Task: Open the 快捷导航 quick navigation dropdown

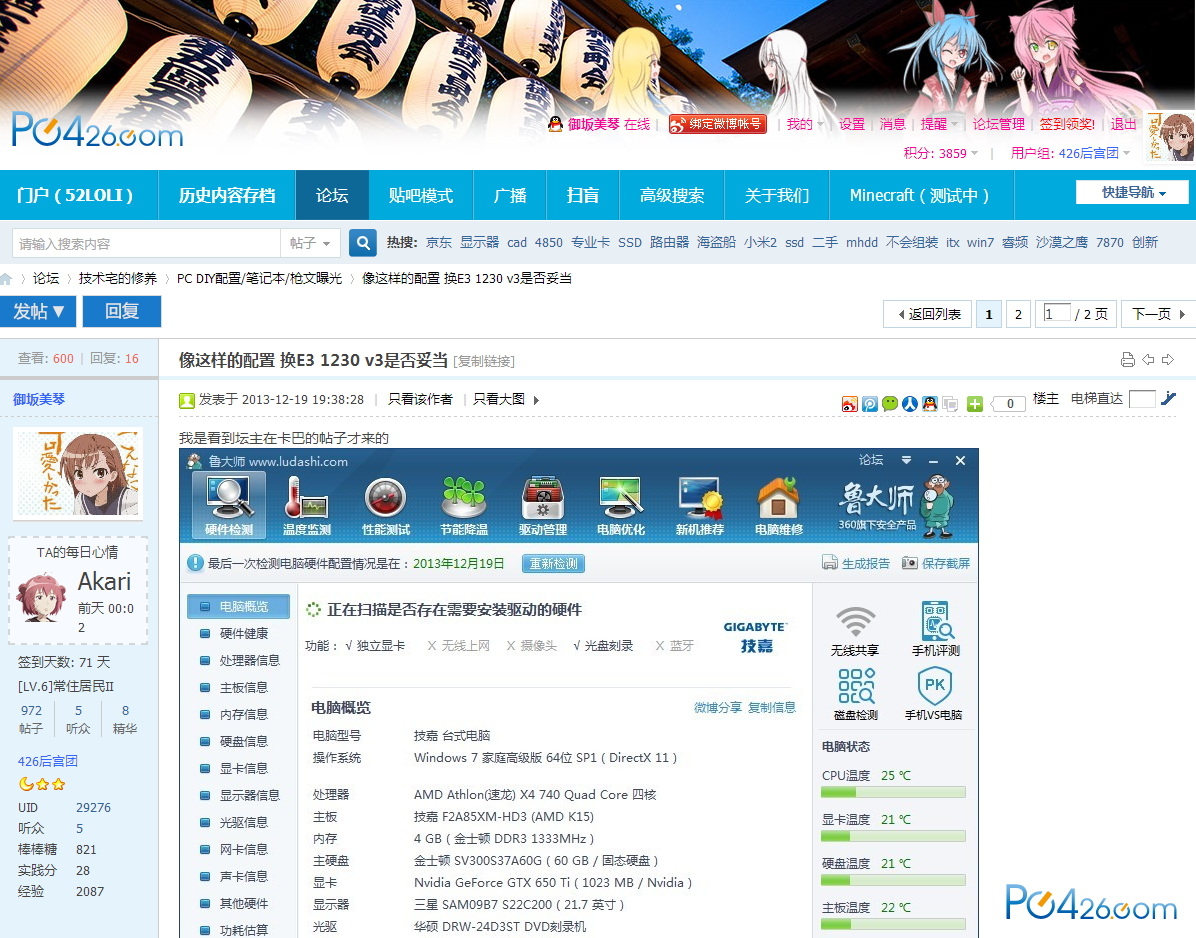Action: point(1133,192)
